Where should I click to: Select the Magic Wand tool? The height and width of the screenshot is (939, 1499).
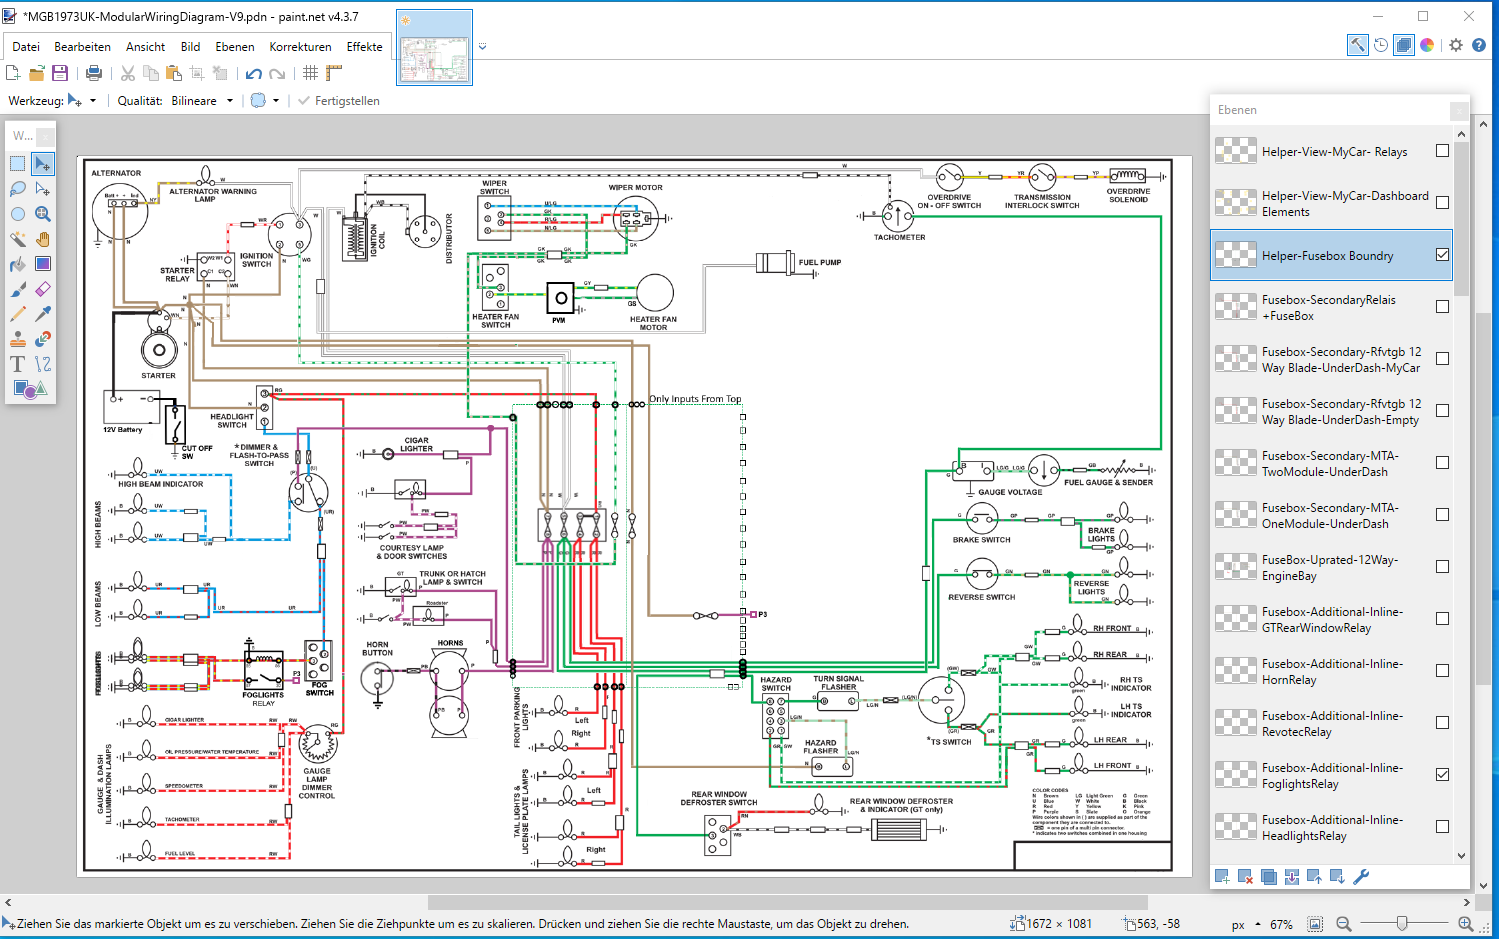tap(18, 239)
